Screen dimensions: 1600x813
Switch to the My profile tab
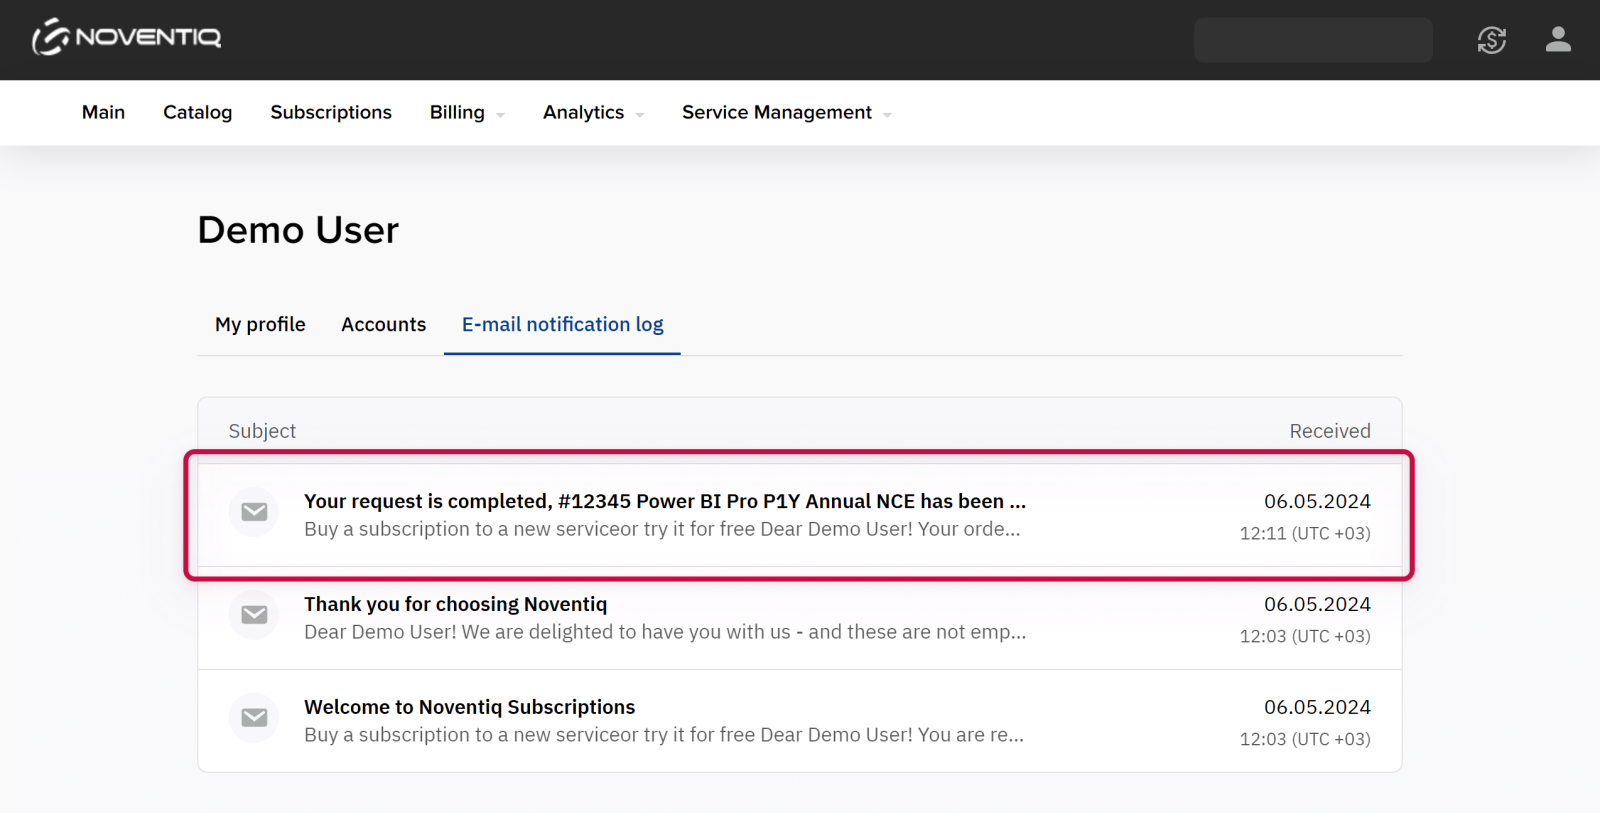pos(260,325)
